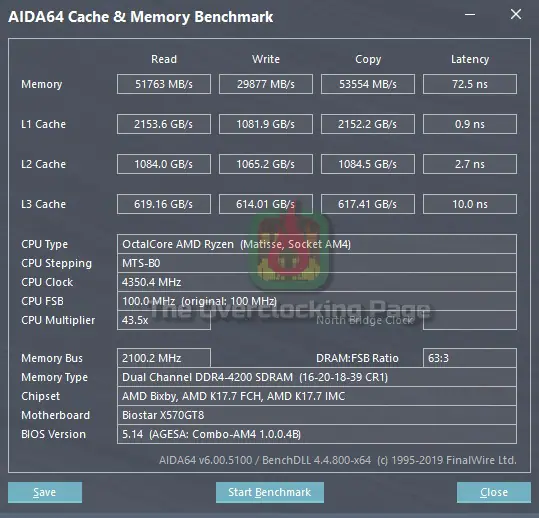Click Memory Write value 29877 MB/s

[266, 84]
